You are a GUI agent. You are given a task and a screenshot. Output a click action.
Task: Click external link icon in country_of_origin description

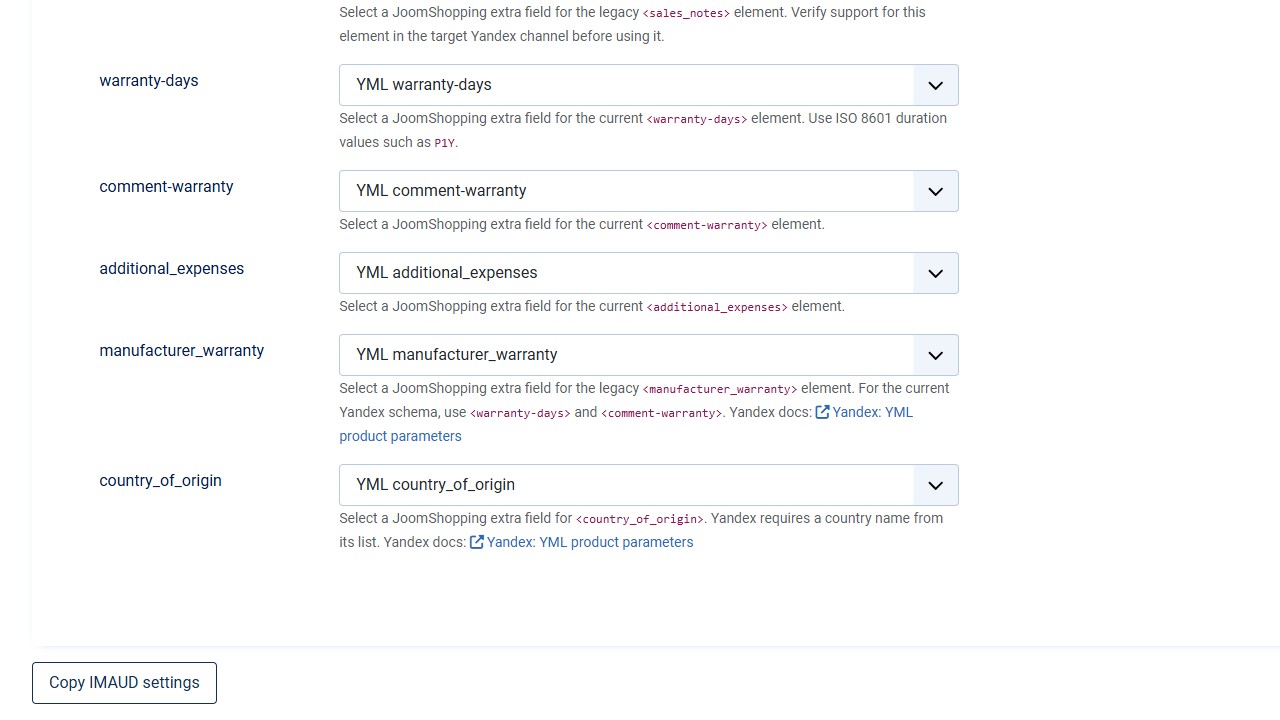pos(477,542)
